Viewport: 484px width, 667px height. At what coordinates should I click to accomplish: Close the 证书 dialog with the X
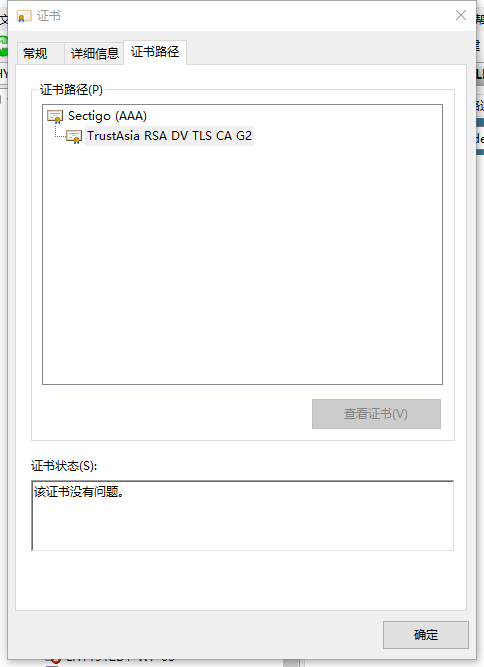[461, 15]
